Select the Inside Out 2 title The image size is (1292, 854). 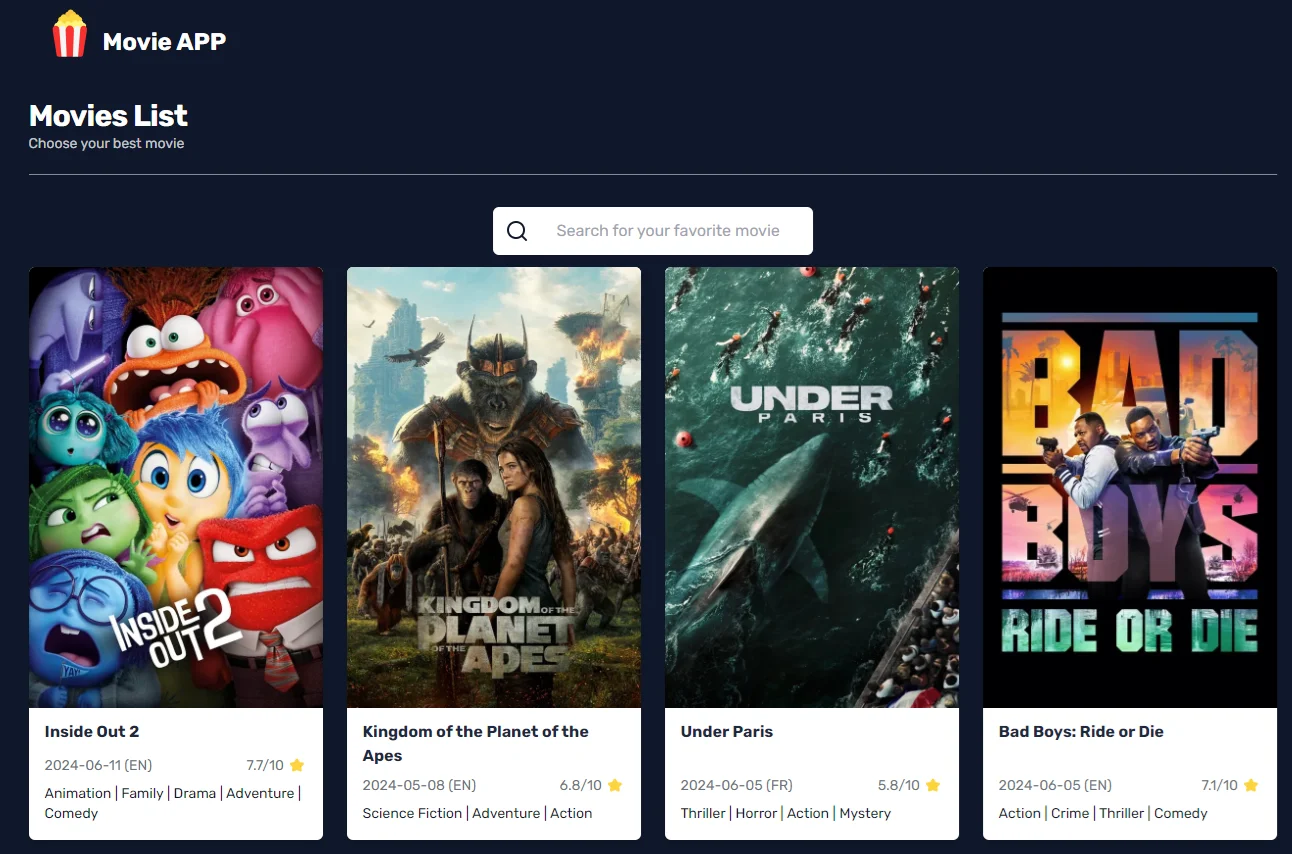(x=92, y=731)
